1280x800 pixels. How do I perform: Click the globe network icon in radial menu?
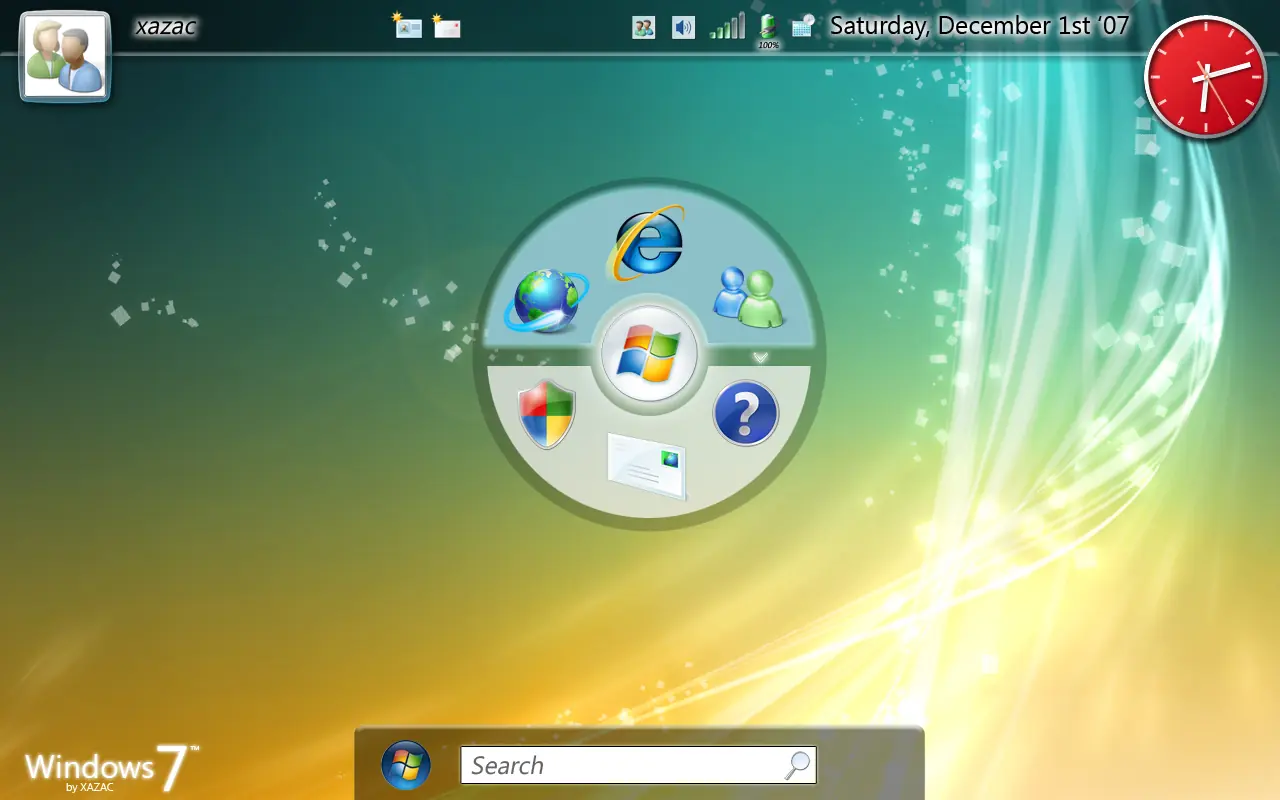(545, 300)
